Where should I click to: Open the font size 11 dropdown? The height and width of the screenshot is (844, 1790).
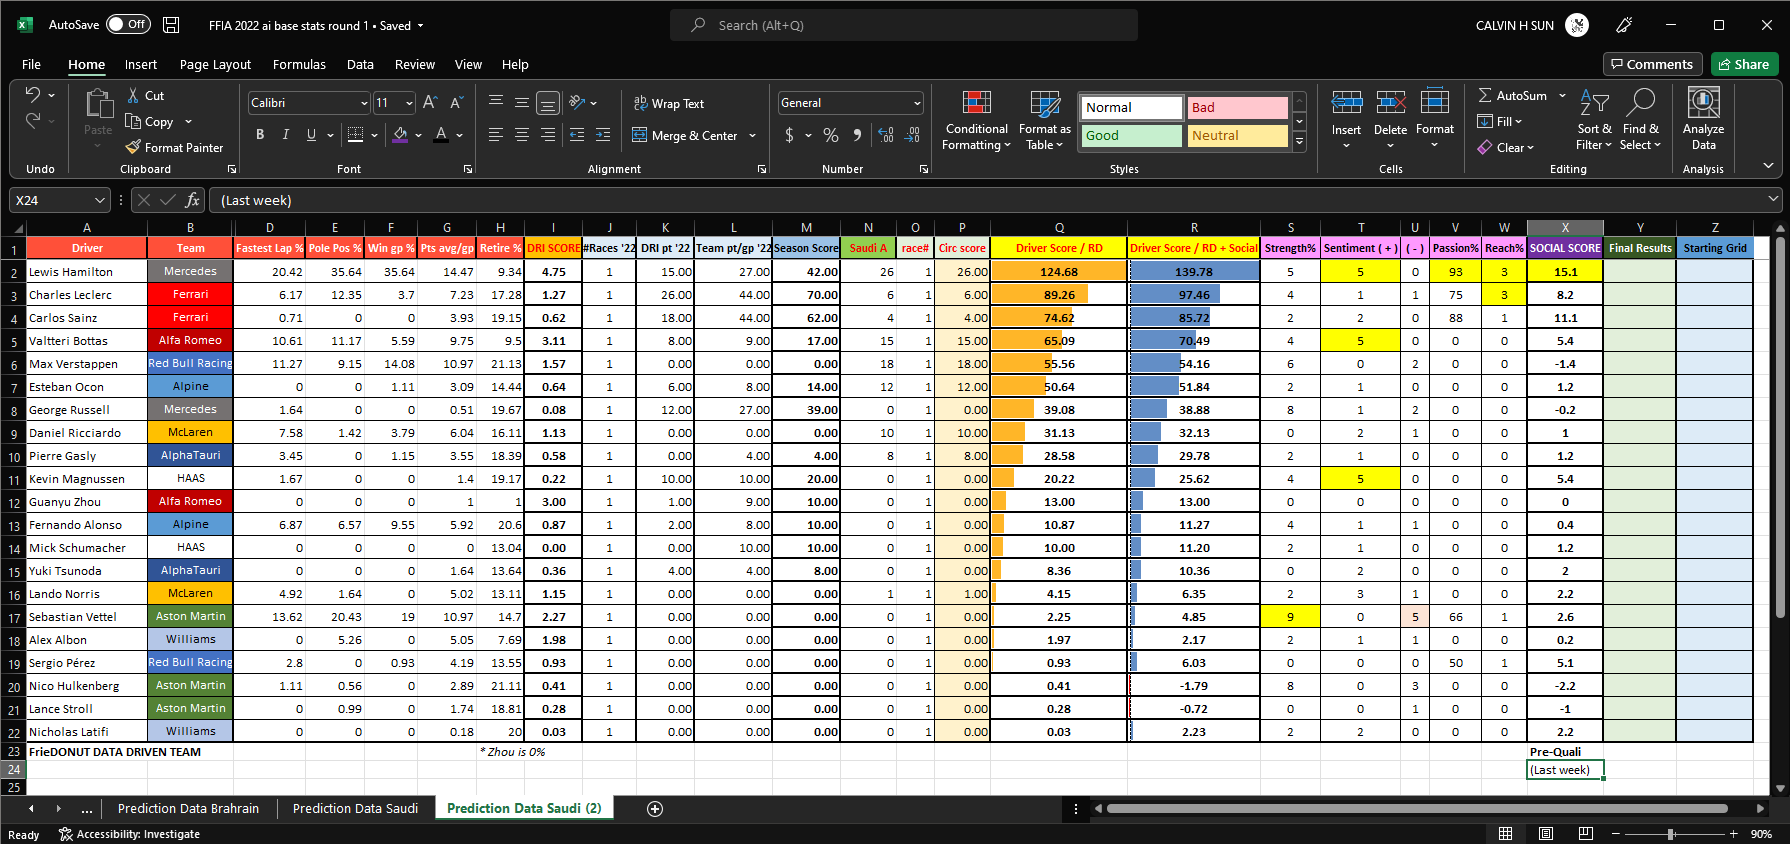(x=409, y=103)
